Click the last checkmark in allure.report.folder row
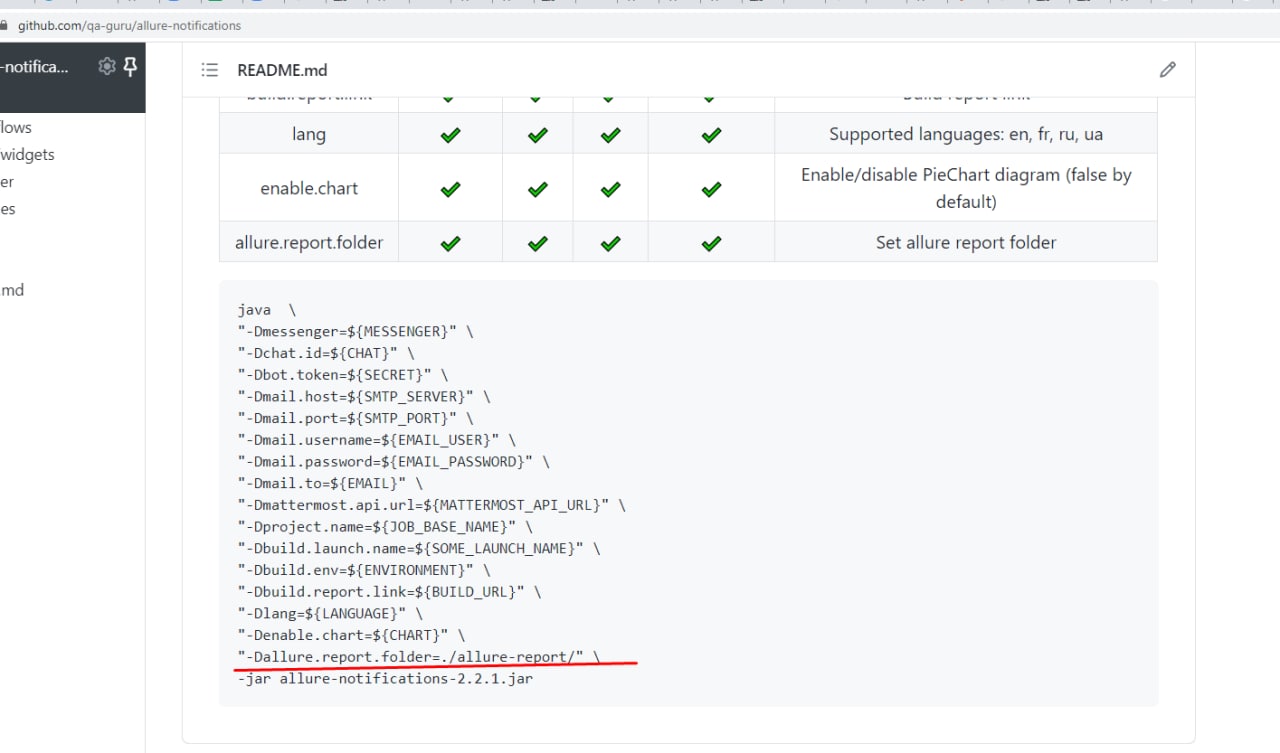The width and height of the screenshot is (1280, 753). pyautogui.click(x=711, y=242)
